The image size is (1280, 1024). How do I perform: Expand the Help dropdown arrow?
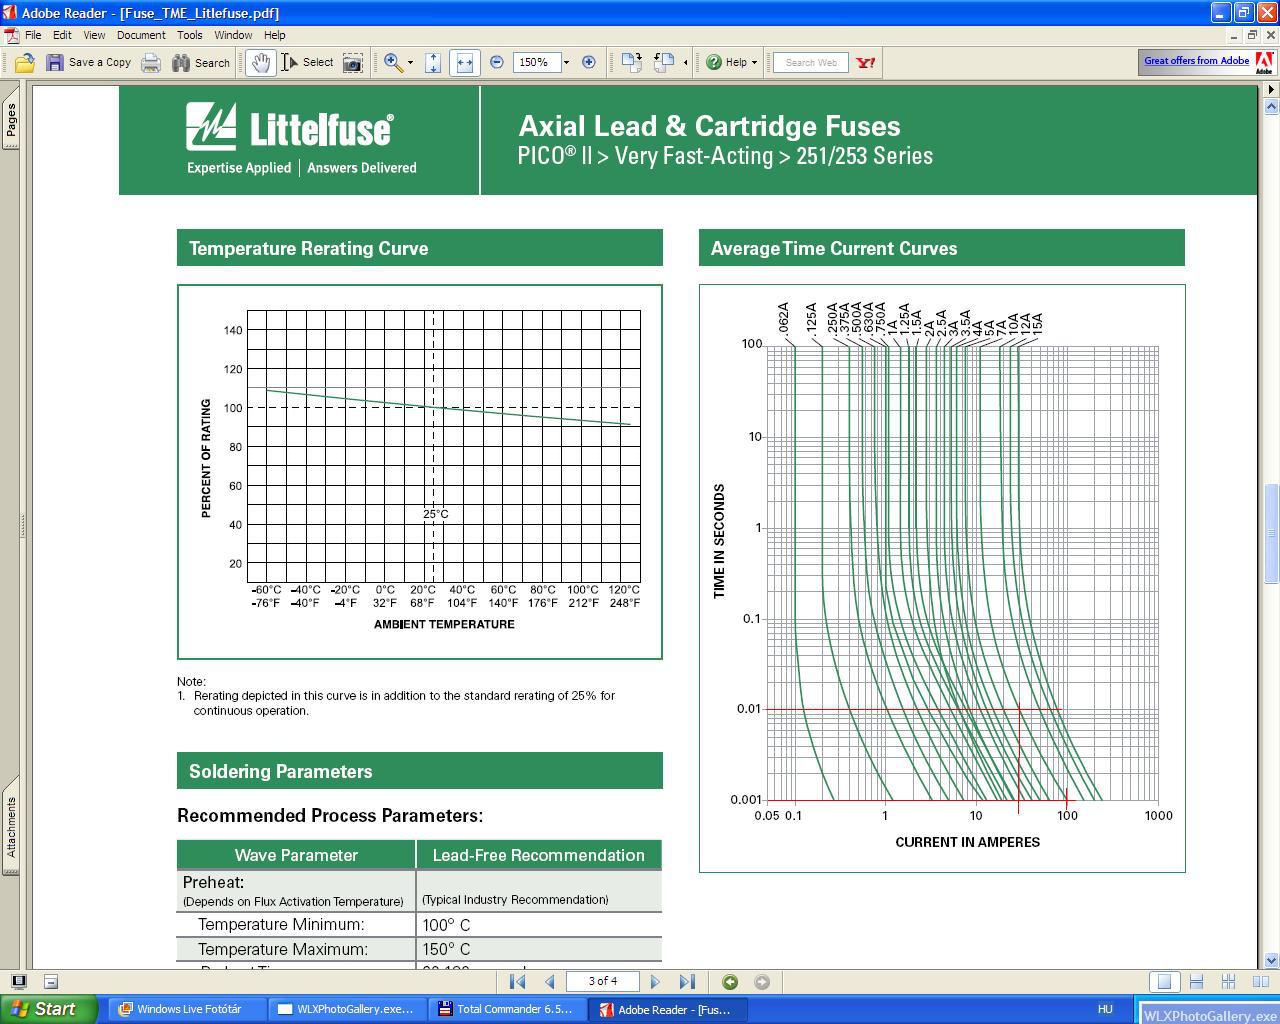click(754, 63)
